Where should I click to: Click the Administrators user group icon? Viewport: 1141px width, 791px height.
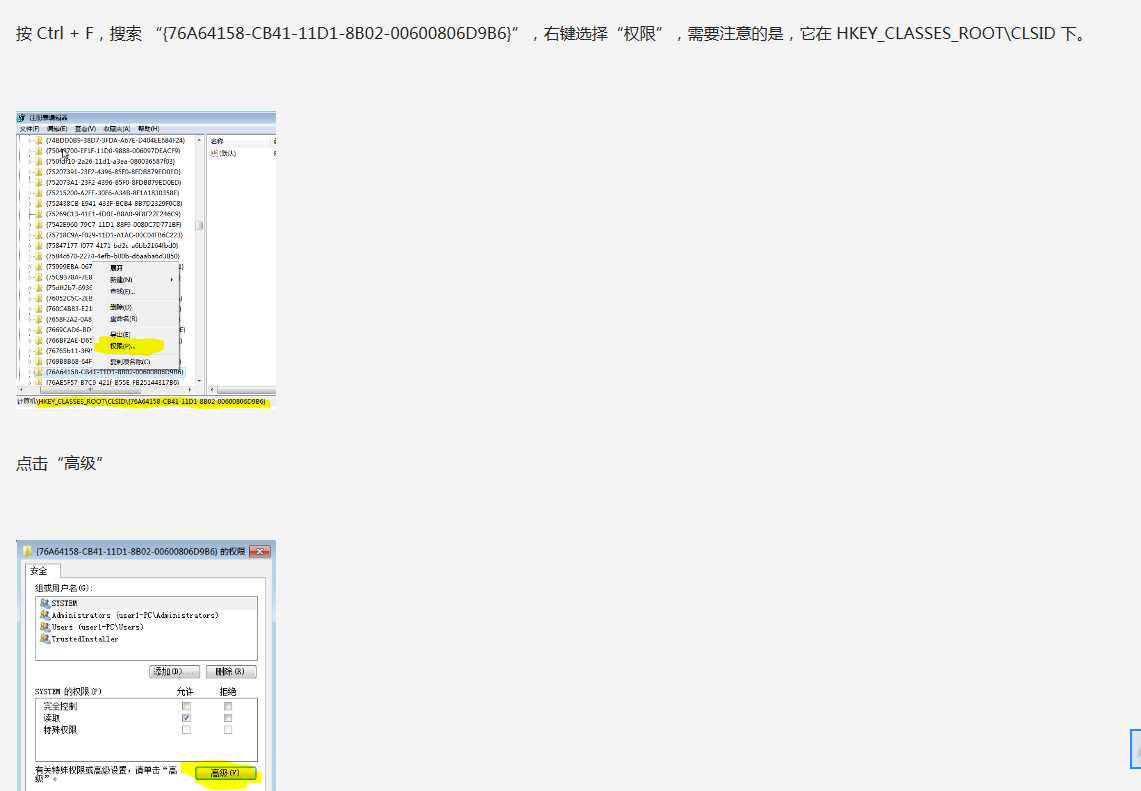tap(45, 615)
